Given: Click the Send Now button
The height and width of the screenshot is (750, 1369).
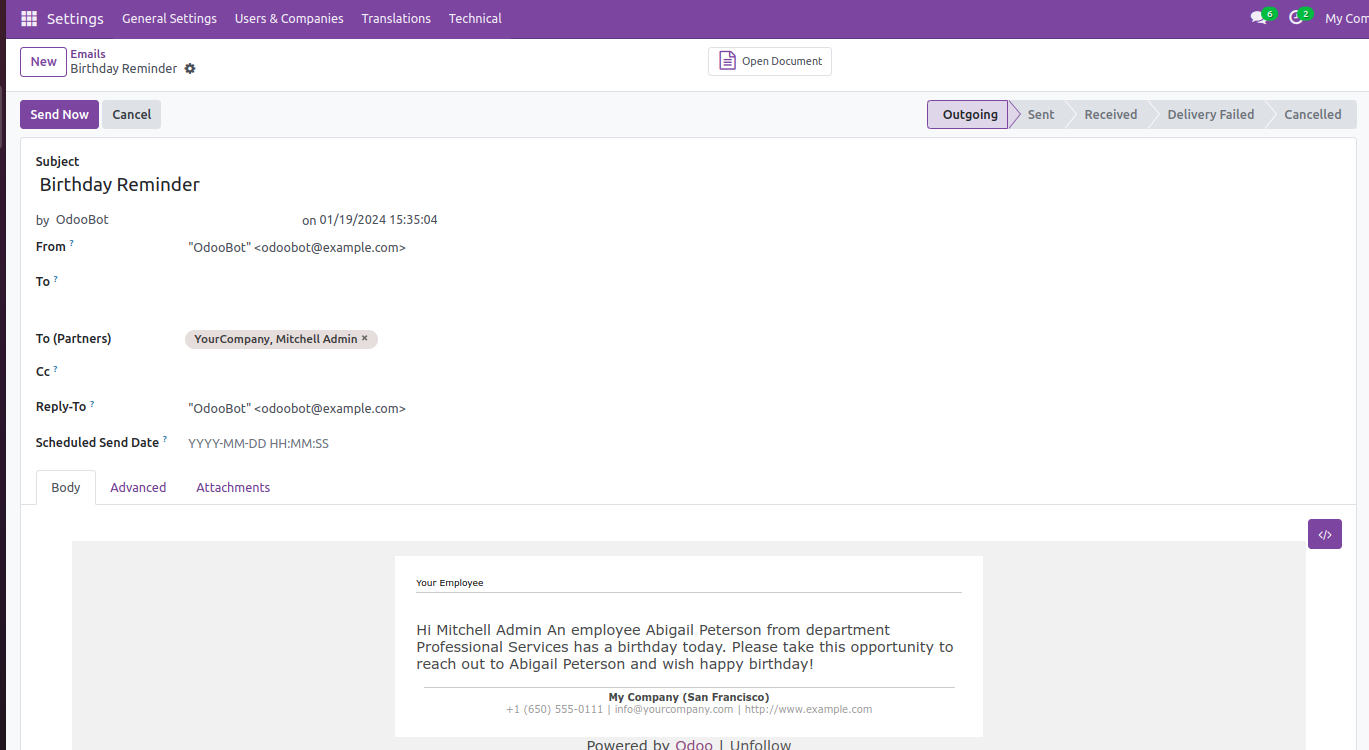Looking at the screenshot, I should (60, 115).
